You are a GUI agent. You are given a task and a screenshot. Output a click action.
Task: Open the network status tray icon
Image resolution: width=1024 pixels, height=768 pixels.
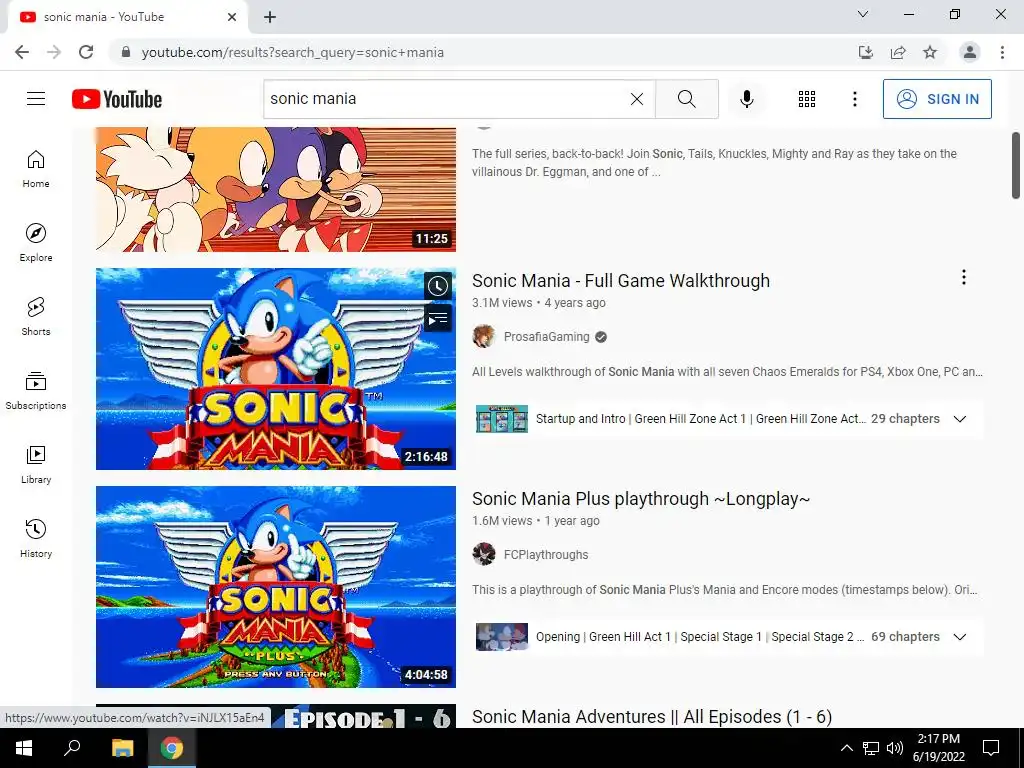[x=871, y=748]
